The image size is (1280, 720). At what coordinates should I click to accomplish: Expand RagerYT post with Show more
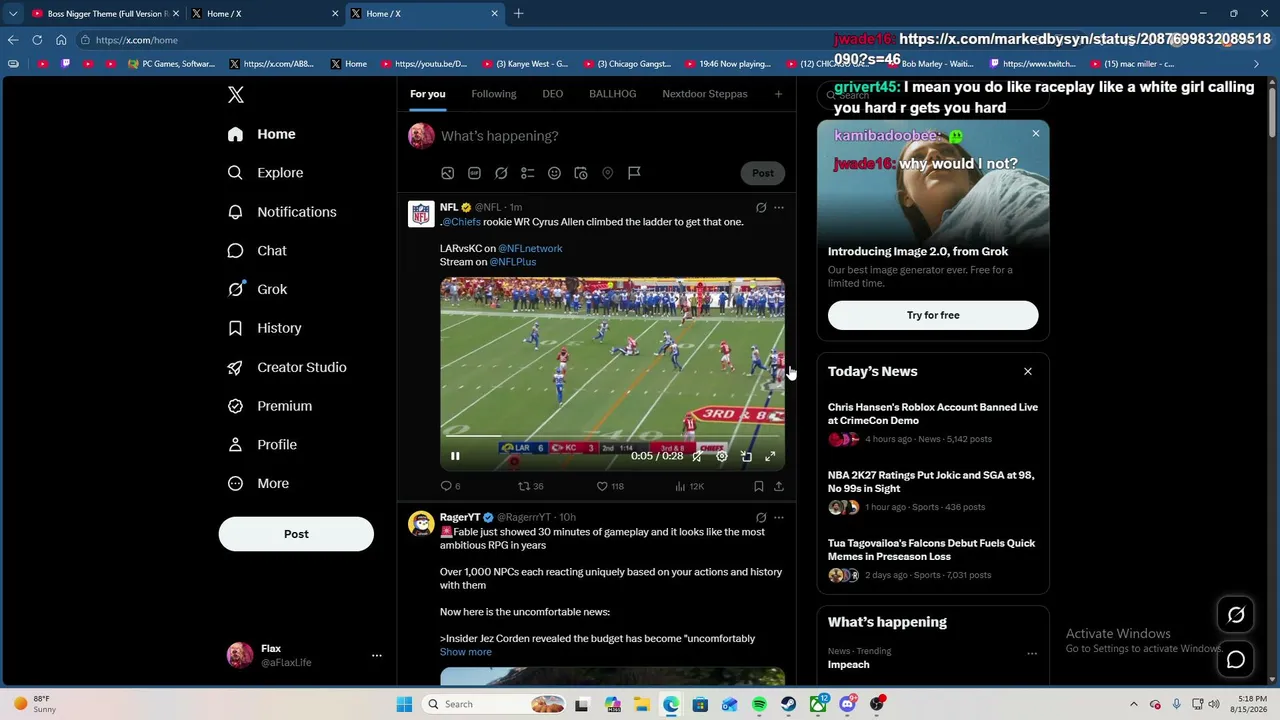tap(466, 652)
